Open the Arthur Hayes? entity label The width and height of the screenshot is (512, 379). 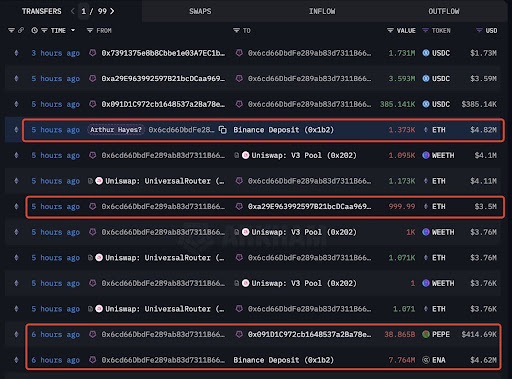point(116,130)
